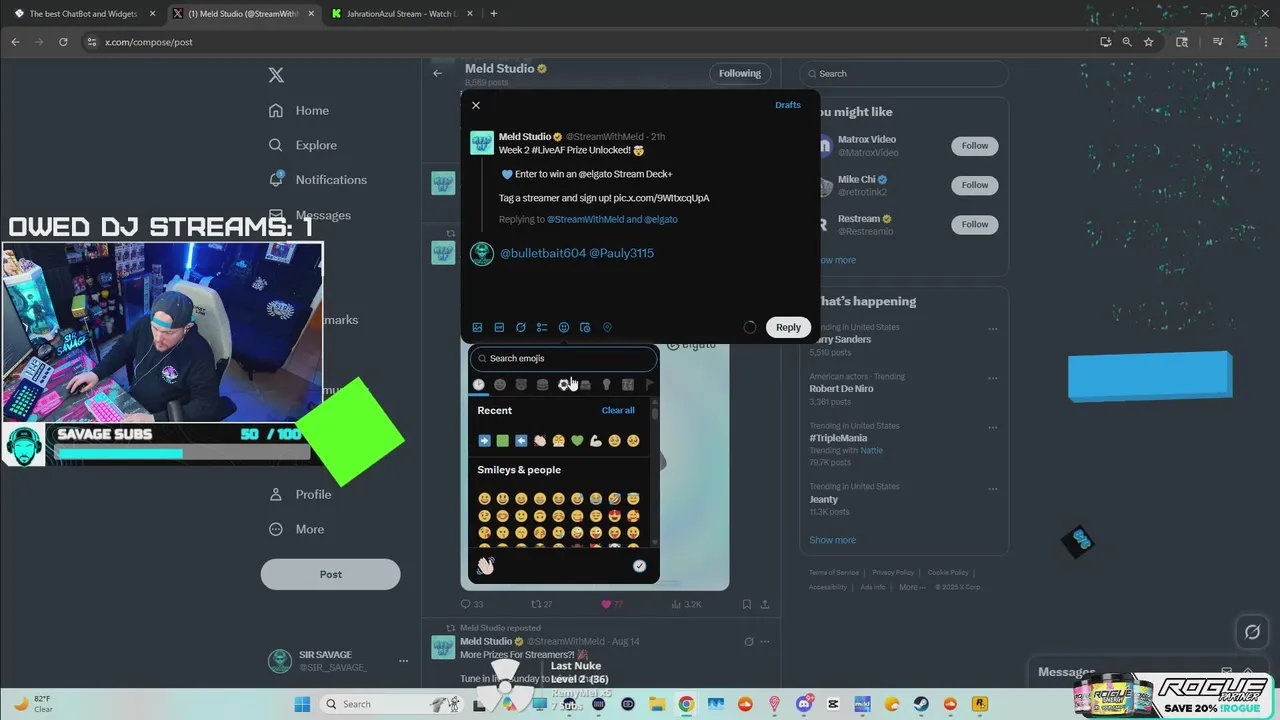Open the floating Grok button
This screenshot has width=1280, height=720.
coord(1251,632)
